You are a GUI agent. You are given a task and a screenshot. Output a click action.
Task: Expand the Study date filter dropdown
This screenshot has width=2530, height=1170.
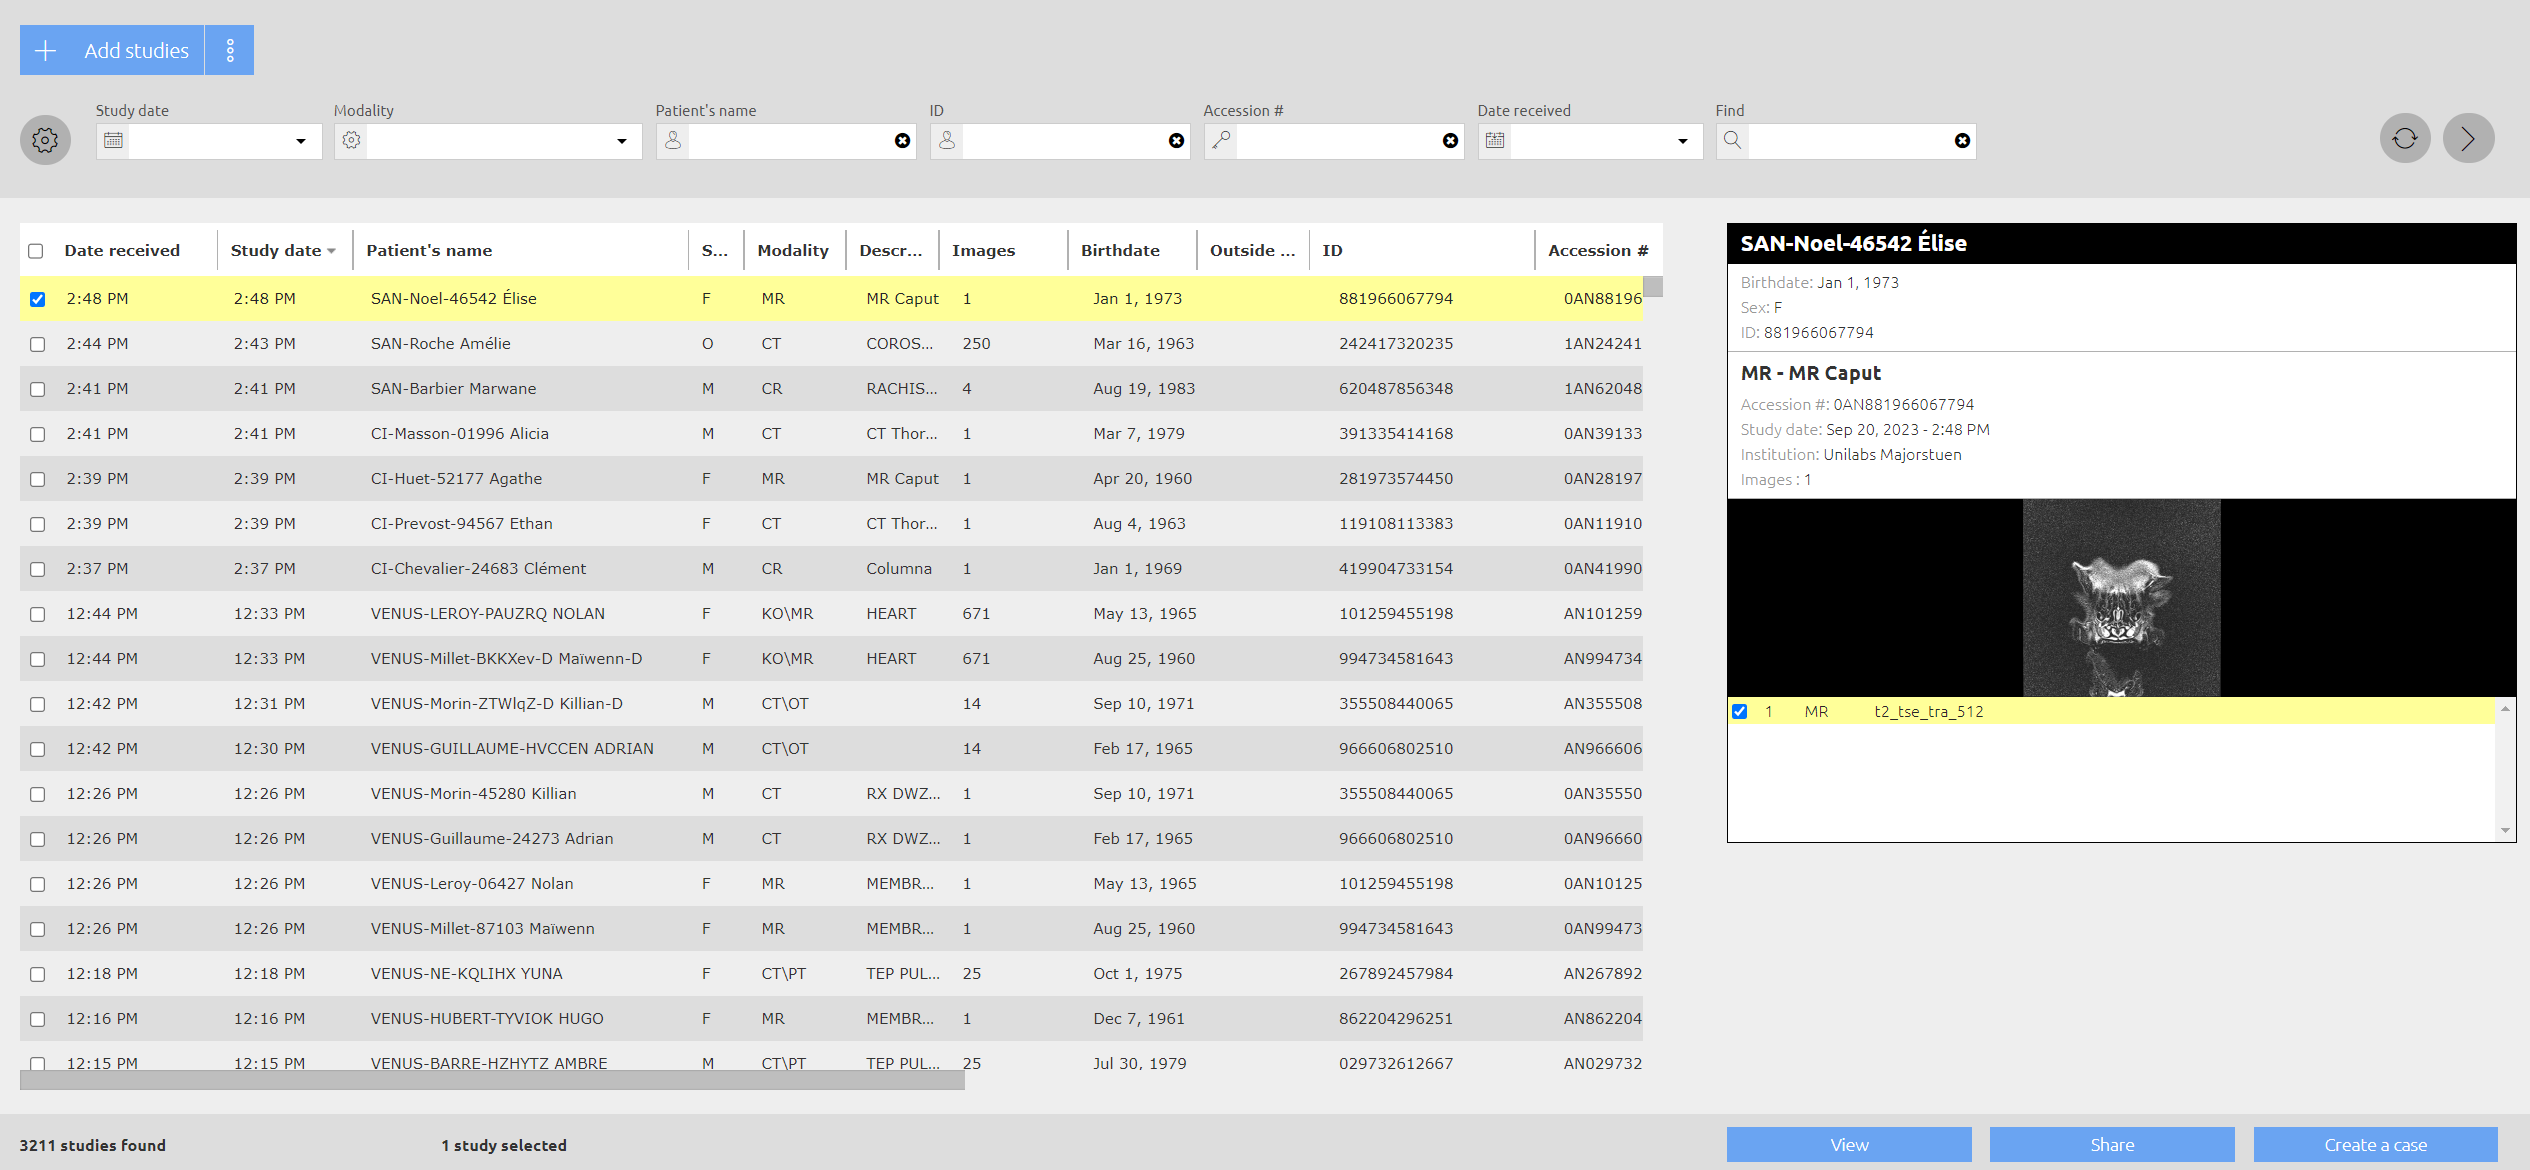click(301, 141)
